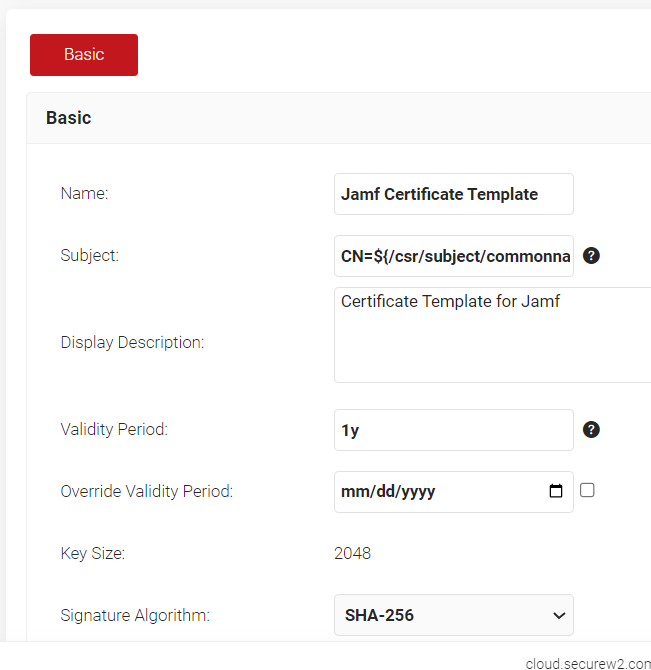
Task: Open the help icon beside Subject
Action: pos(591,256)
